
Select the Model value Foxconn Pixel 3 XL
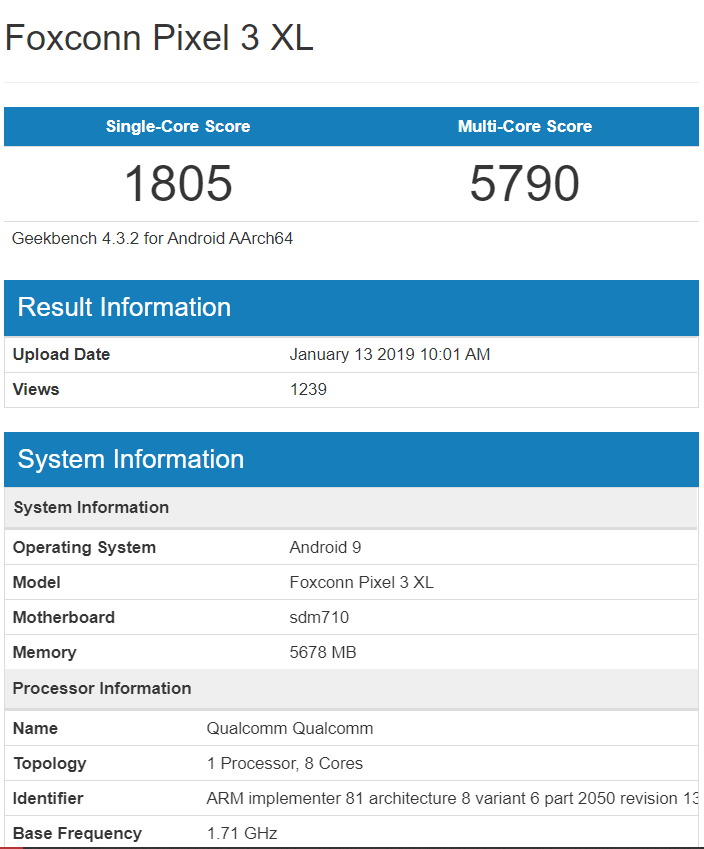pos(361,583)
